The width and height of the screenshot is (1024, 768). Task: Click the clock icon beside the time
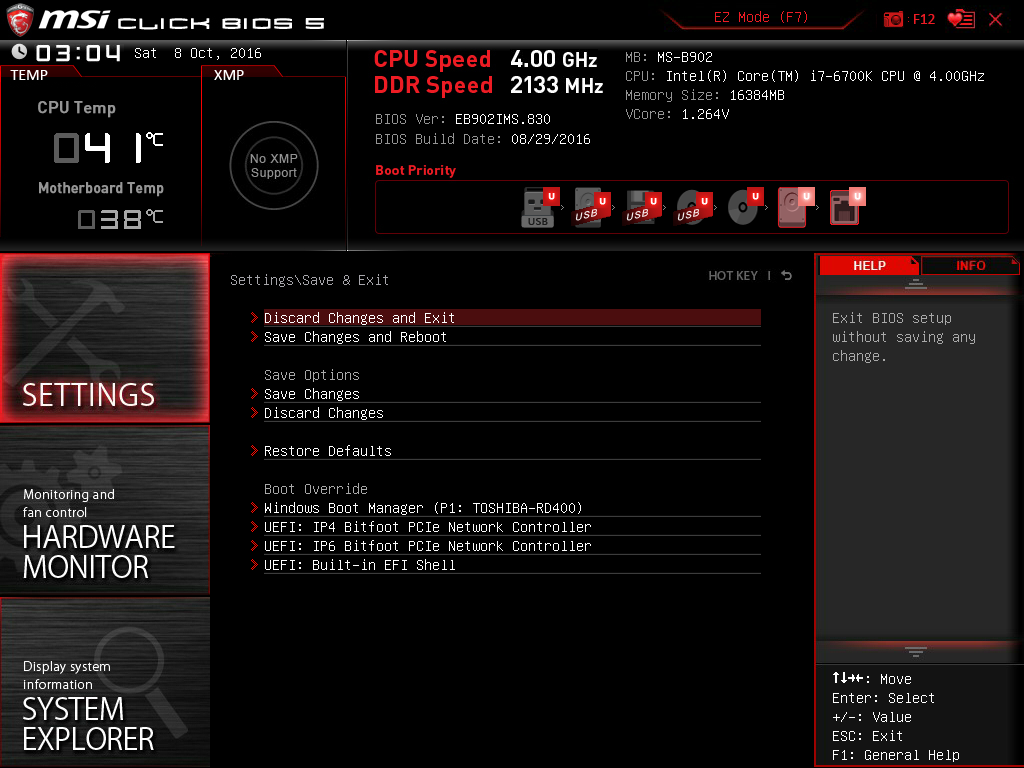pos(19,52)
